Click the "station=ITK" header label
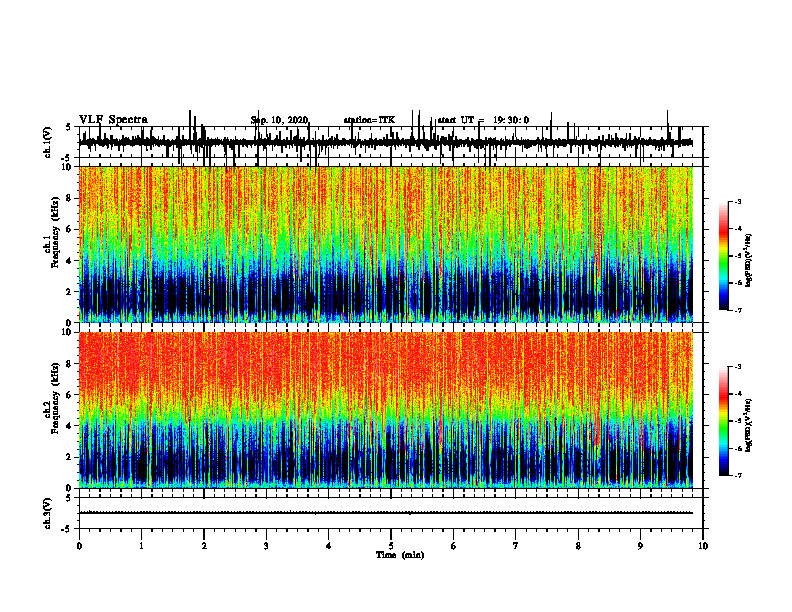The image size is (792, 612). (369, 120)
